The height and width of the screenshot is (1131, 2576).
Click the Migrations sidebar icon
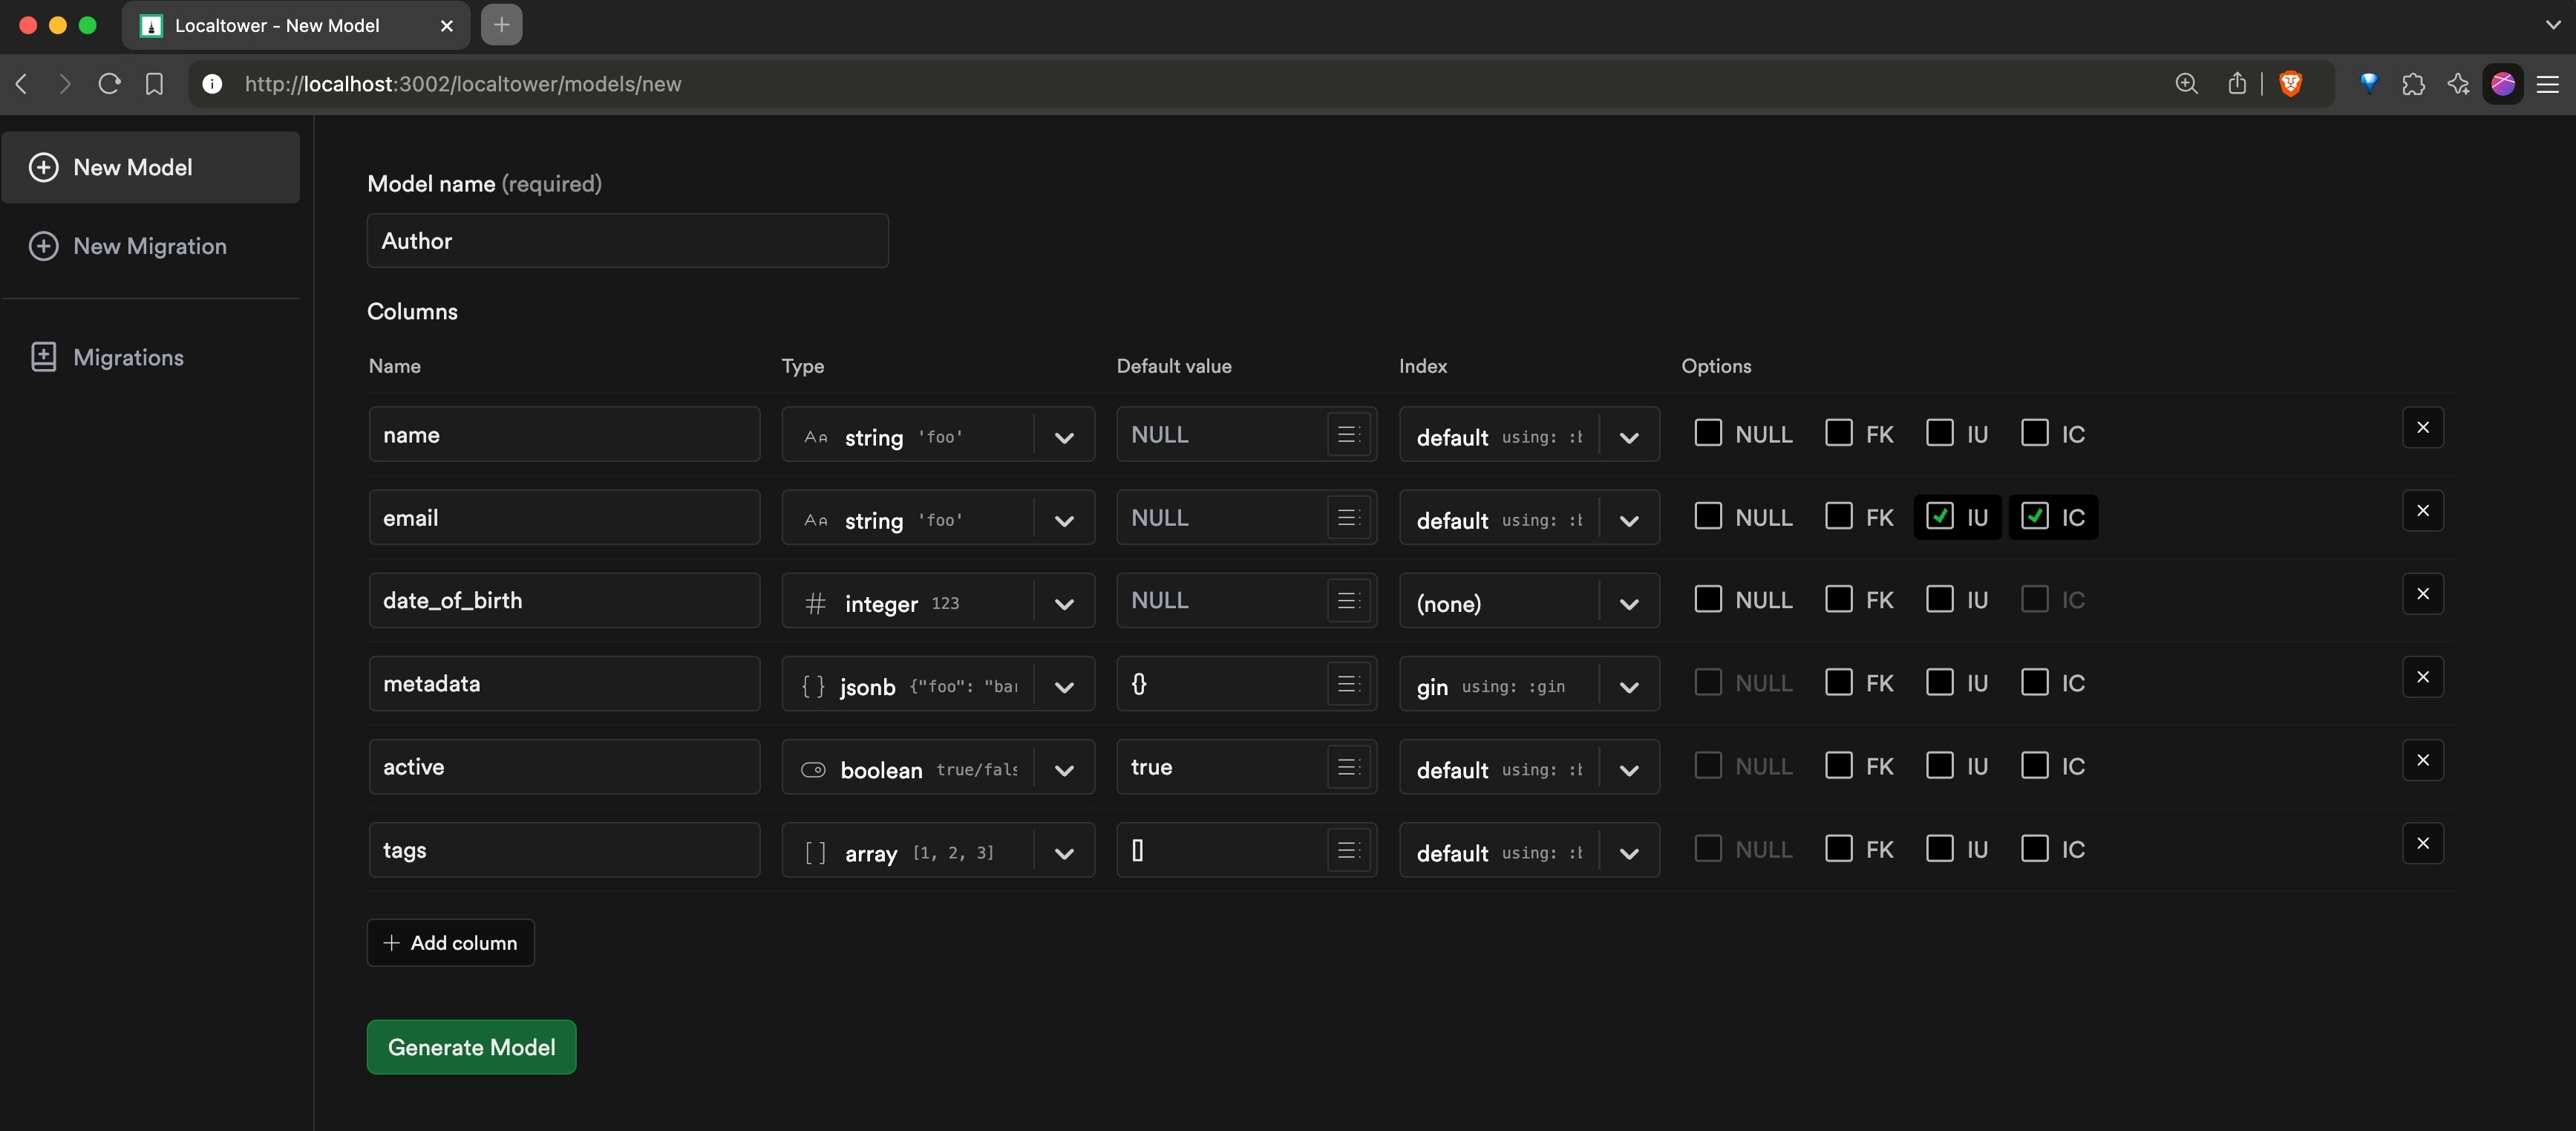coord(45,356)
